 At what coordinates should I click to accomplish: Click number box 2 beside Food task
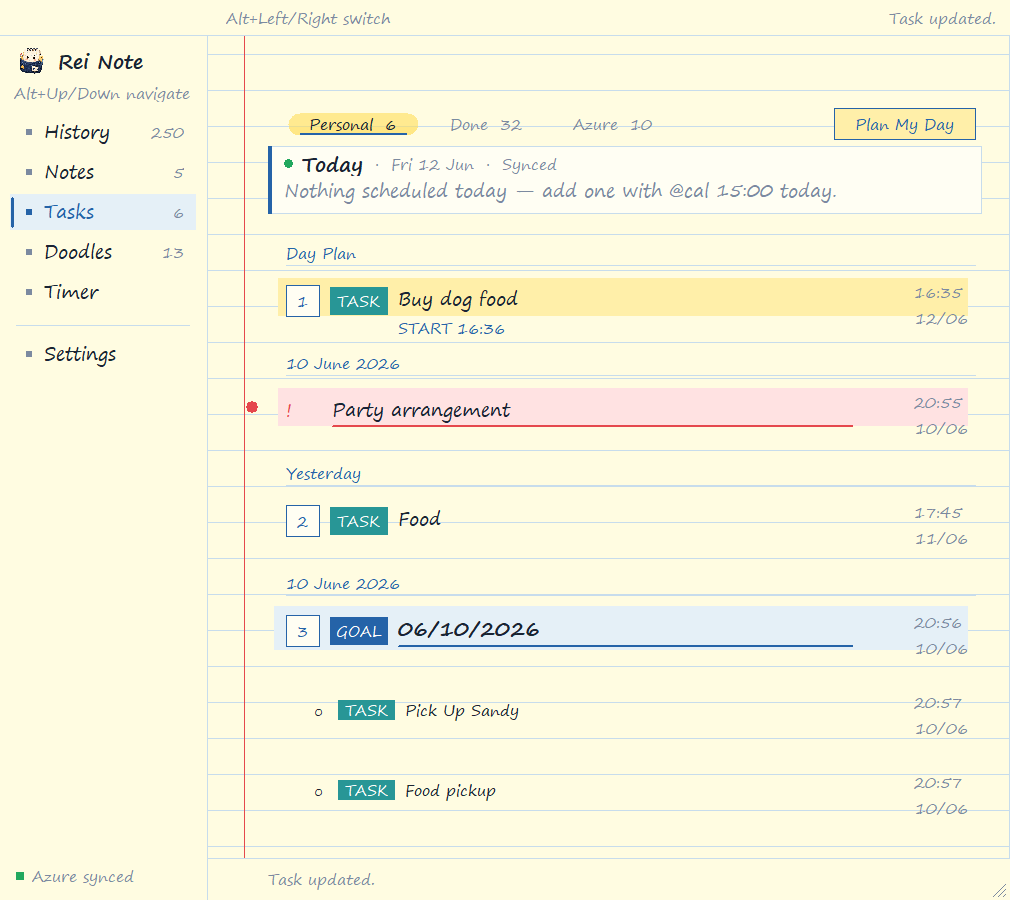click(x=303, y=522)
